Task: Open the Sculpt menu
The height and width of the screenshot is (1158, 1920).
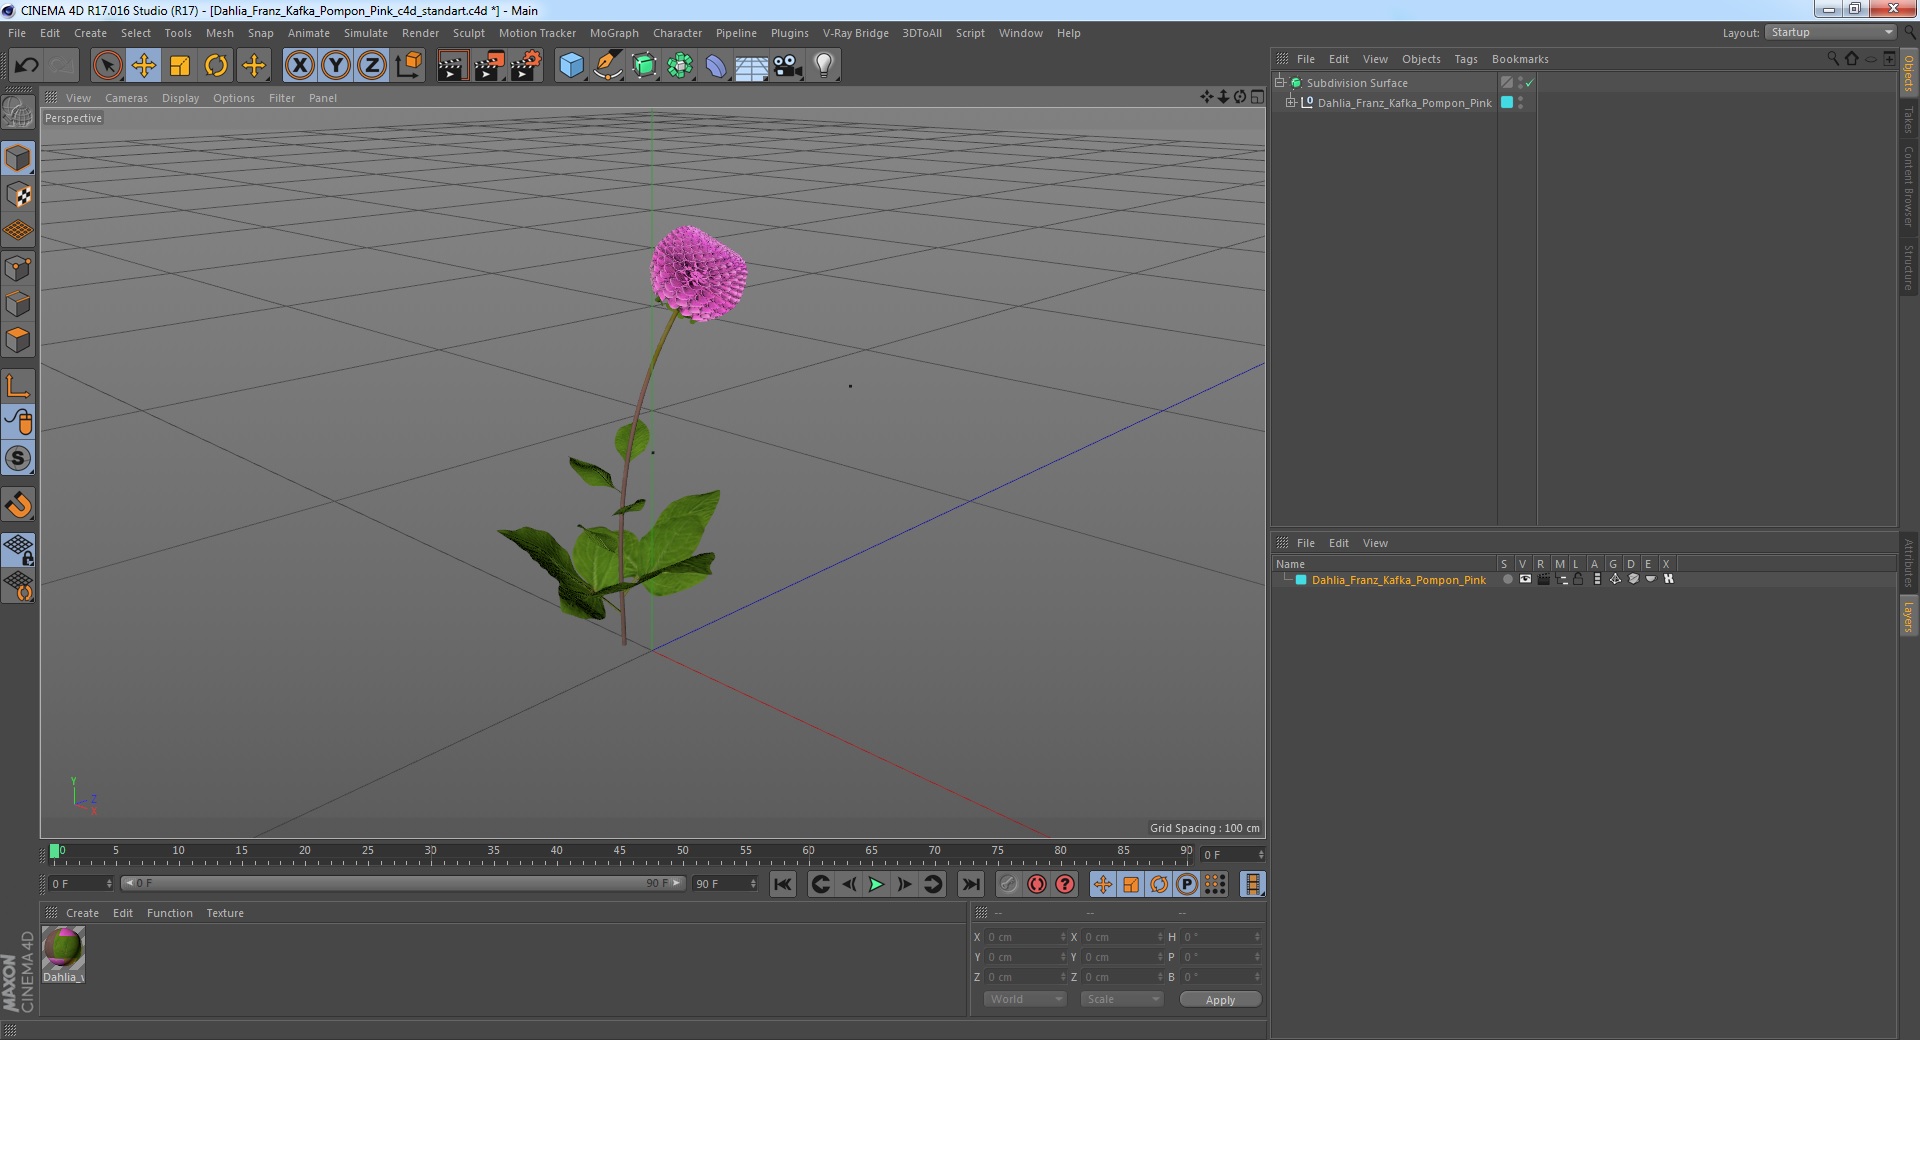Action: pyautogui.click(x=468, y=33)
